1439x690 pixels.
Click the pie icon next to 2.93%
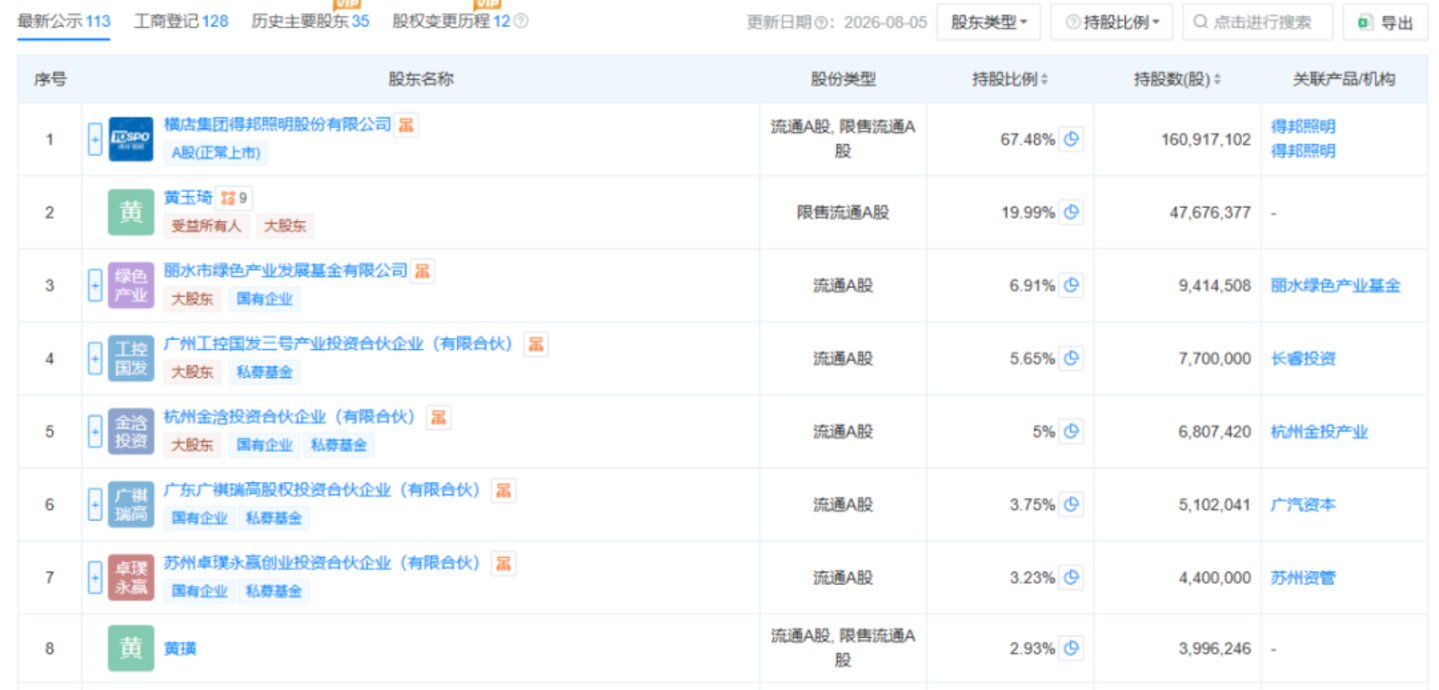pos(1071,648)
